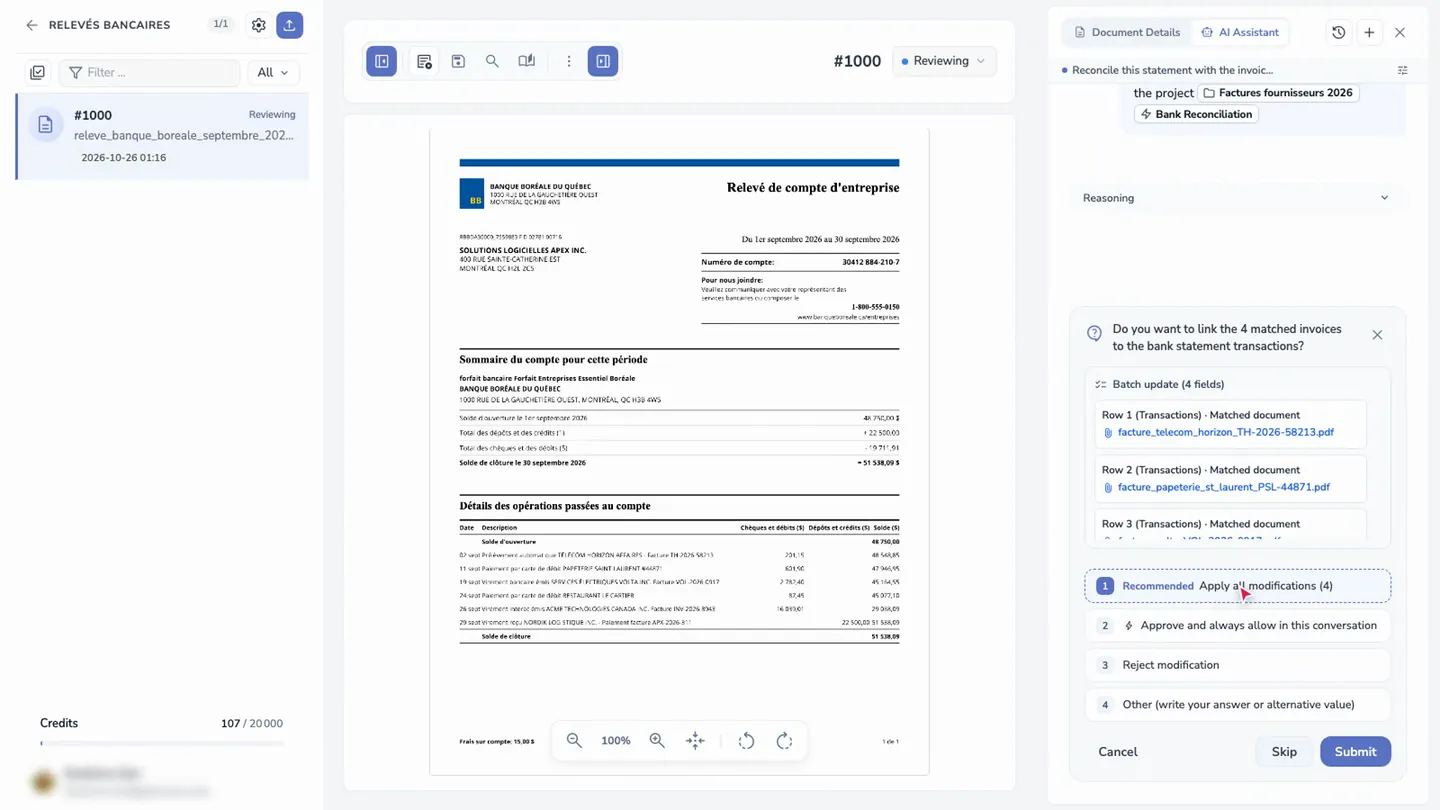Viewport: 1440px width, 810px height.
Task: Open conversation history icon
Action: 1338,32
